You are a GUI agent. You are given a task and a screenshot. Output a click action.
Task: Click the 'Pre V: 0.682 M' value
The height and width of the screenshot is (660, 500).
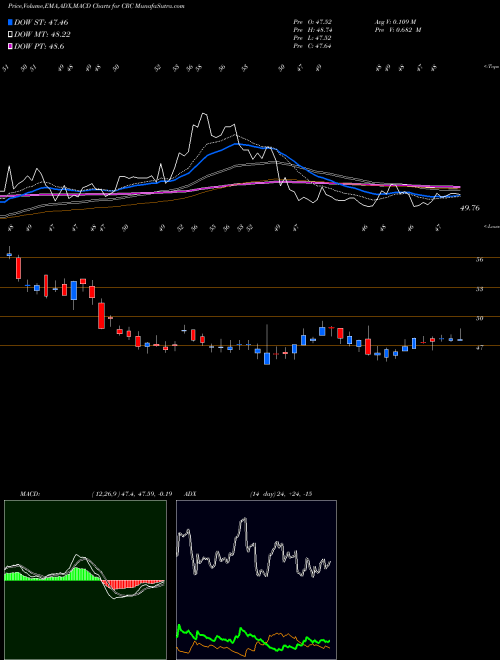tap(397, 30)
